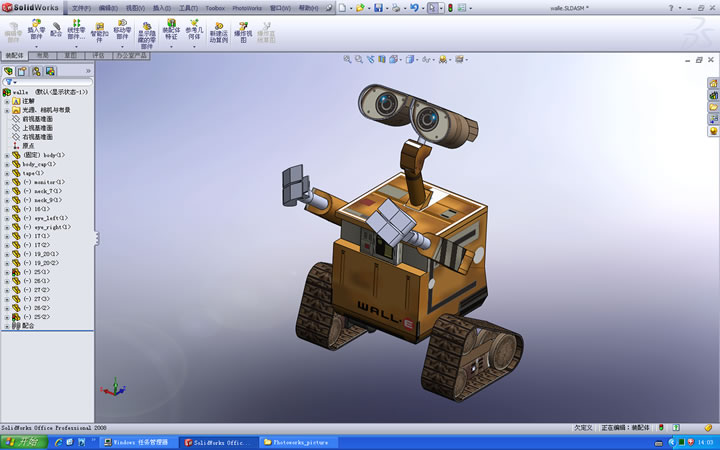Open the 视图(V) menu
Image resolution: width=720 pixels, height=450 pixels.
pos(135,8)
